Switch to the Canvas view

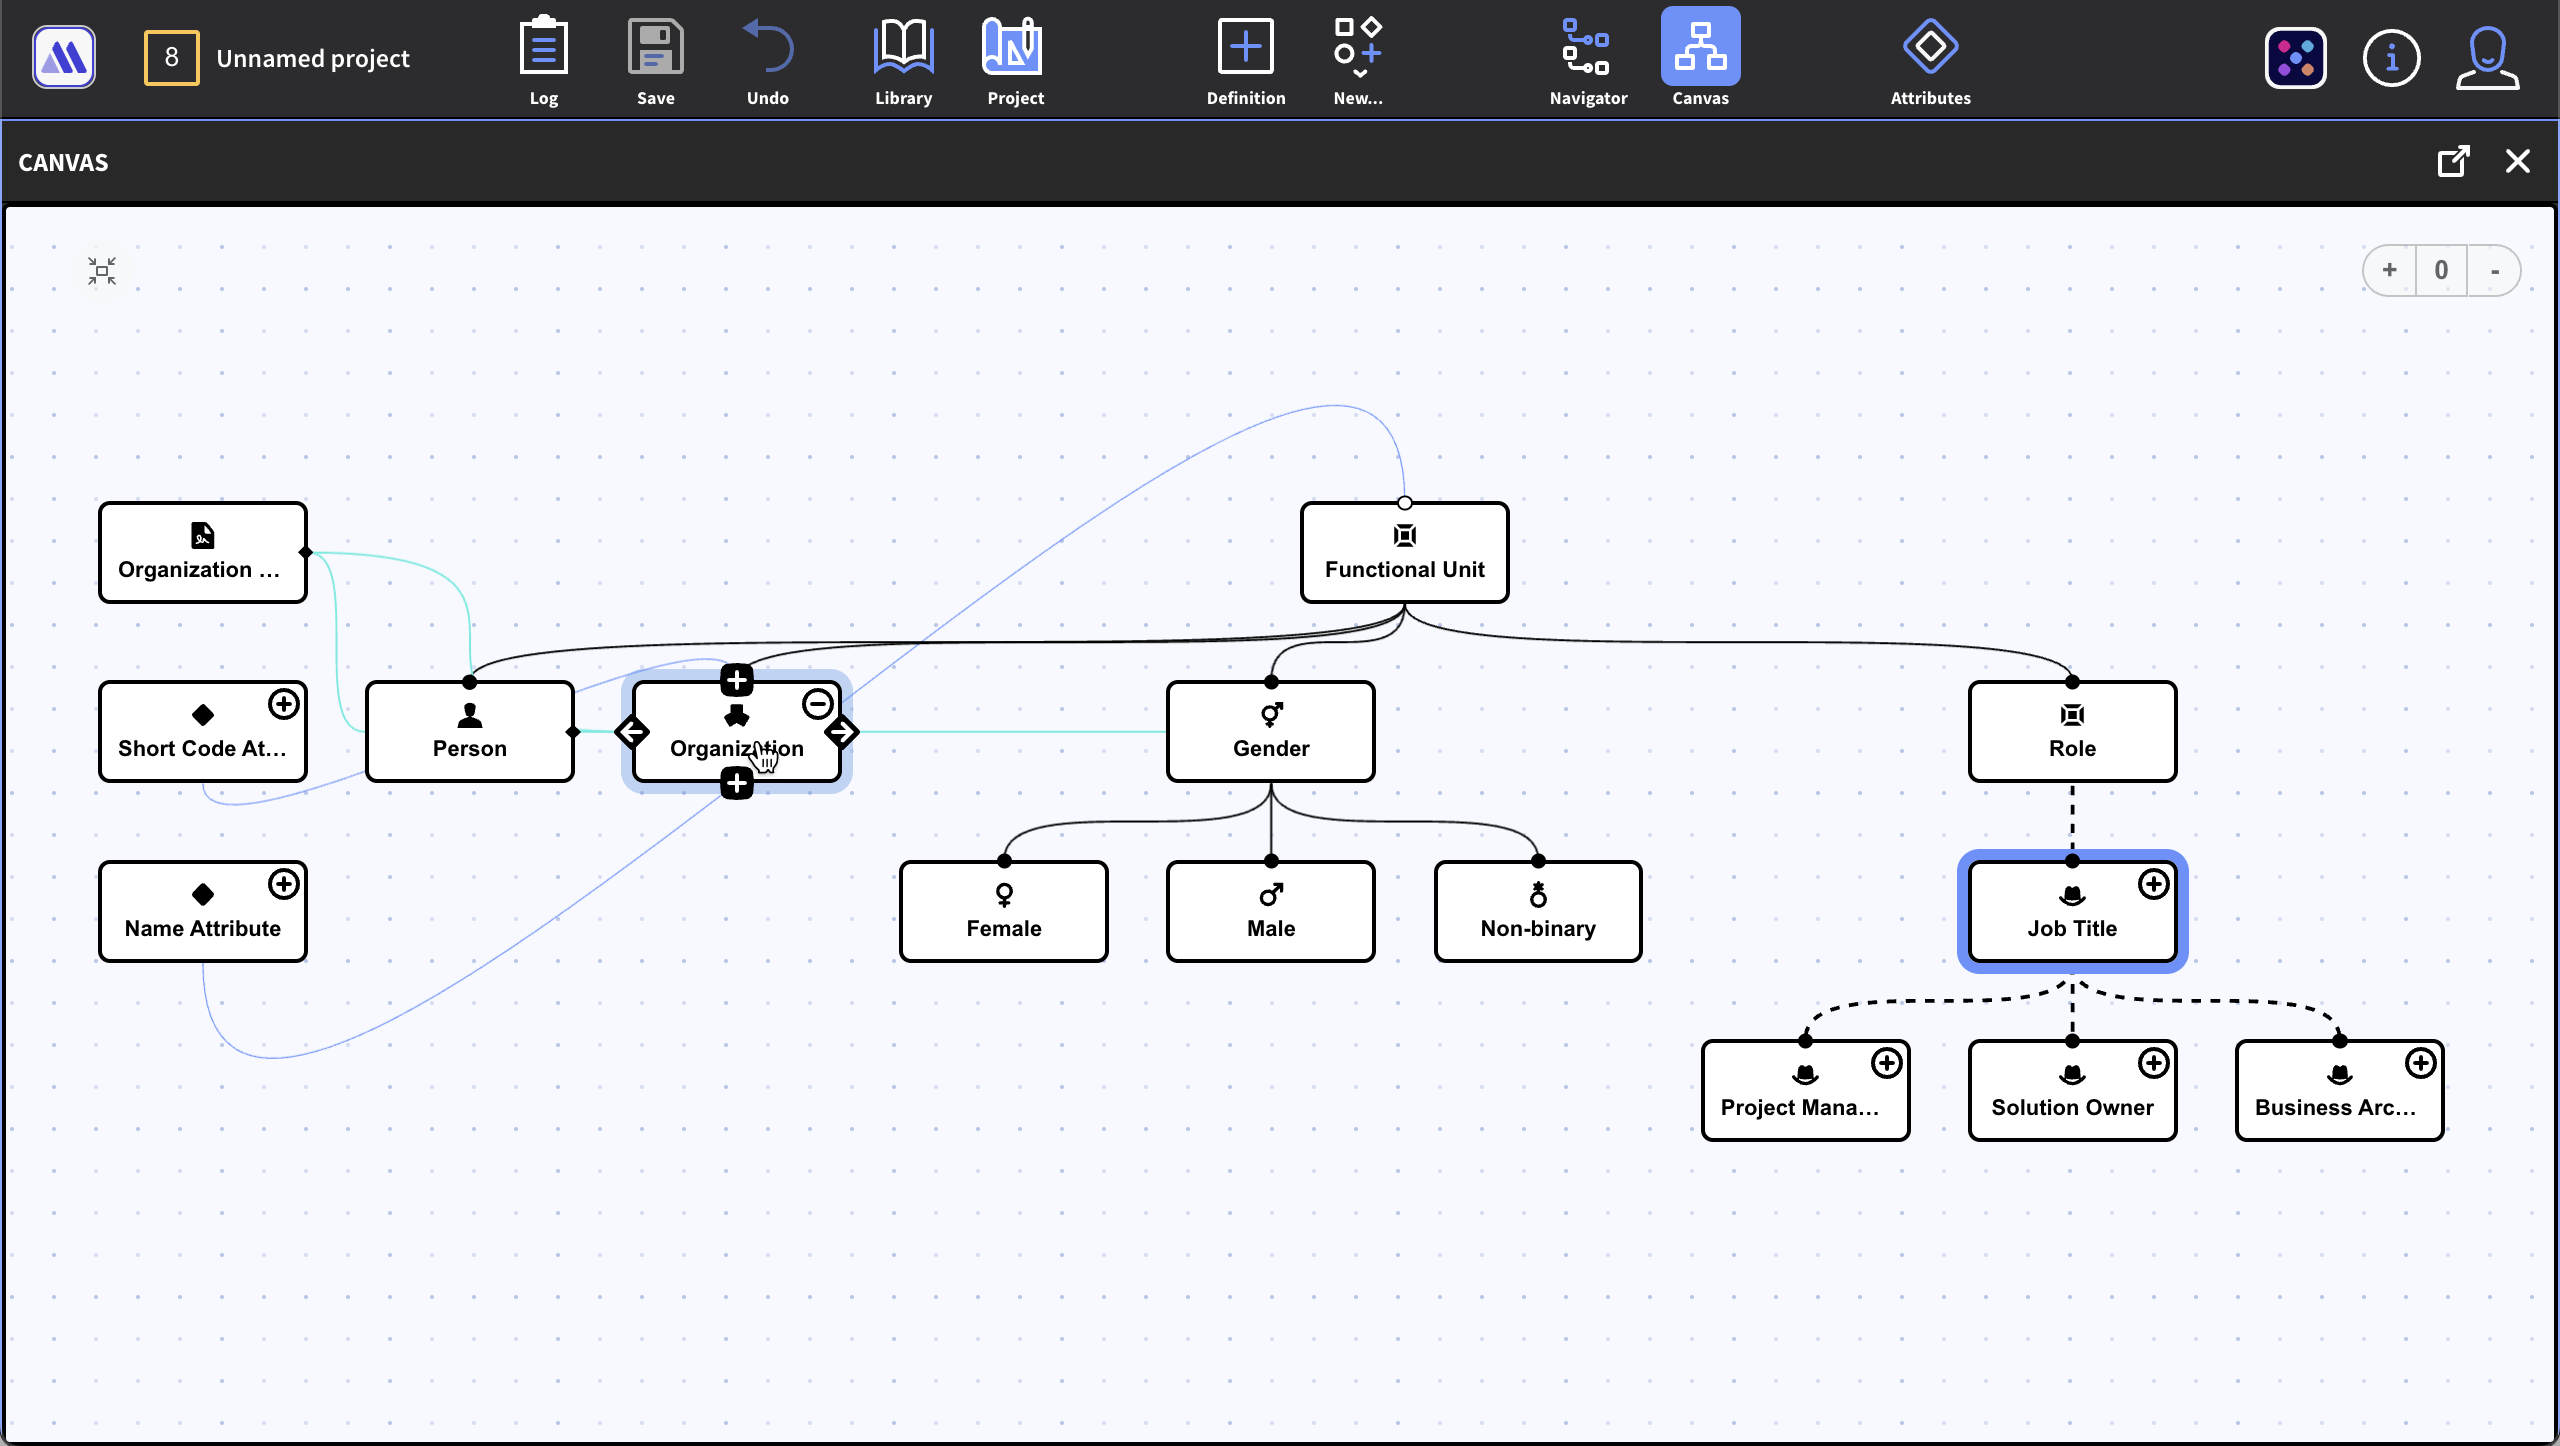click(1700, 48)
